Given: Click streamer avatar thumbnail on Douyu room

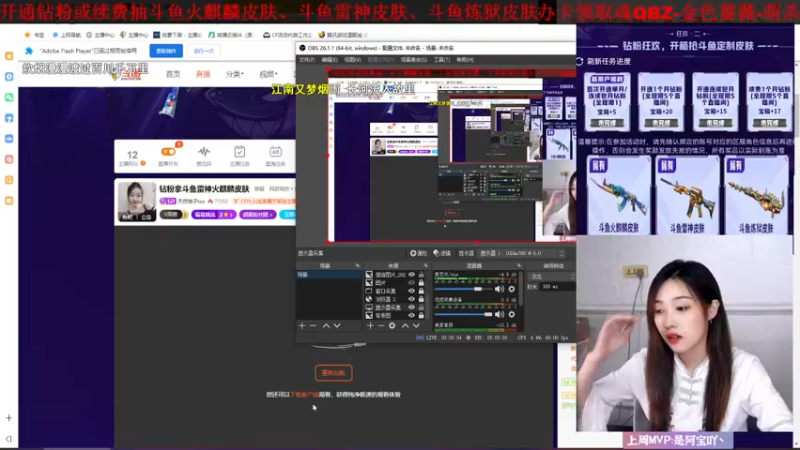Looking at the screenshot, I should pos(136,202).
